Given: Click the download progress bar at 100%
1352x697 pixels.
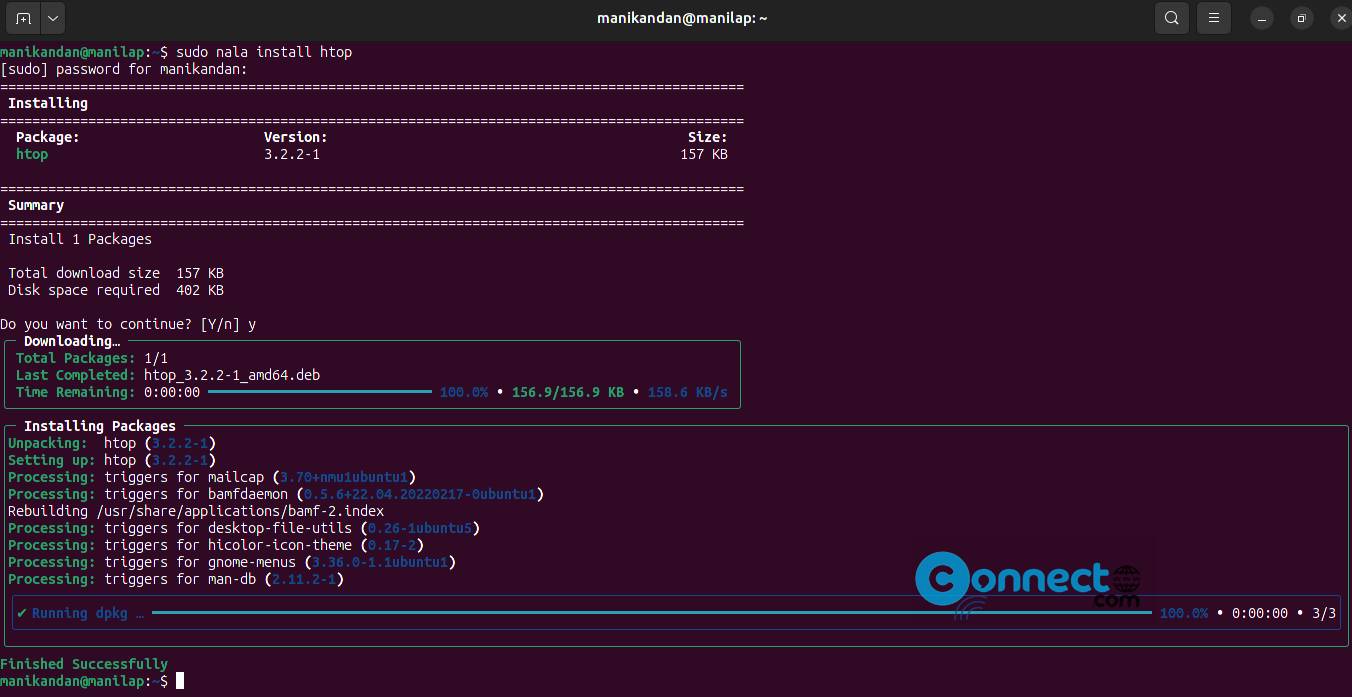Looking at the screenshot, I should coord(319,392).
